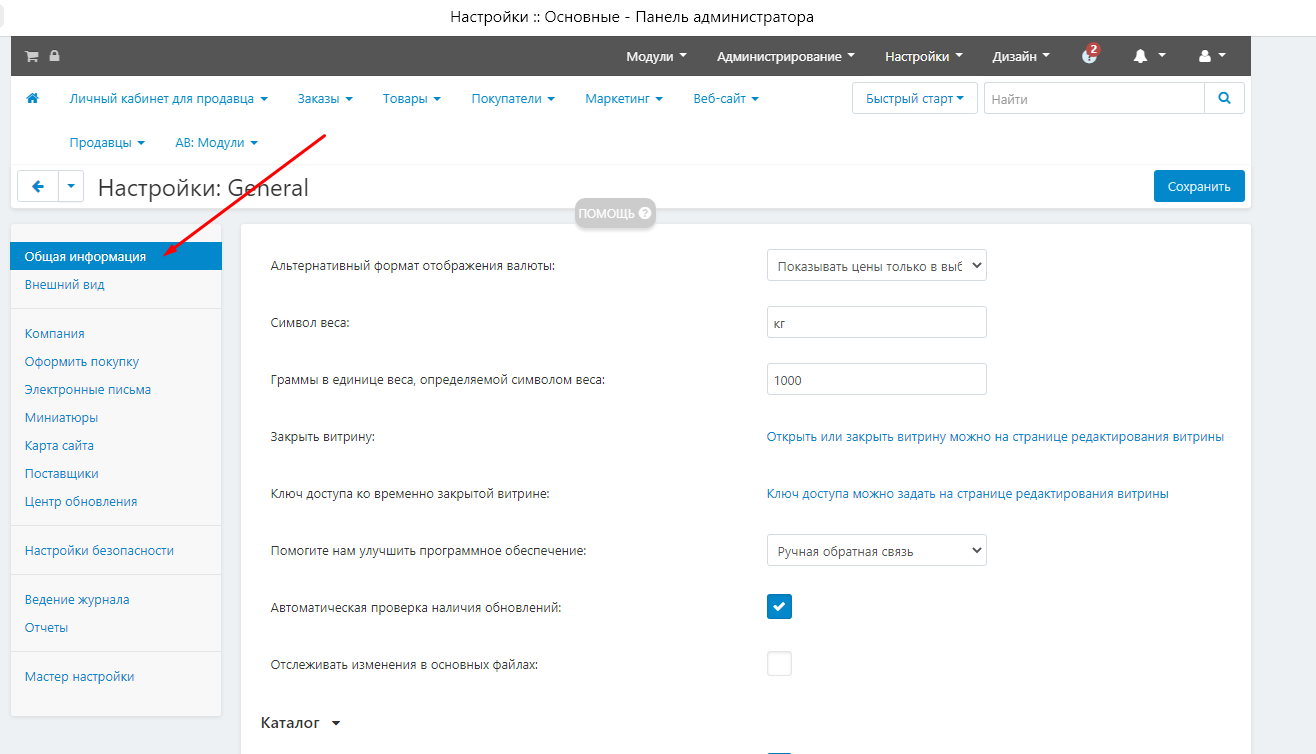Click the Сохранить button
The image size is (1316, 754).
(1199, 186)
